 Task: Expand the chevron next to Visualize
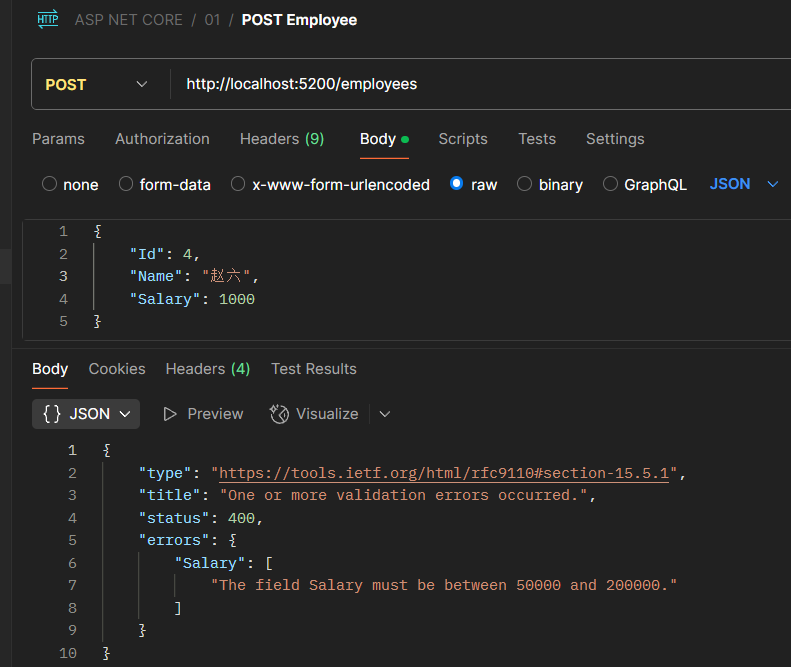pos(385,414)
